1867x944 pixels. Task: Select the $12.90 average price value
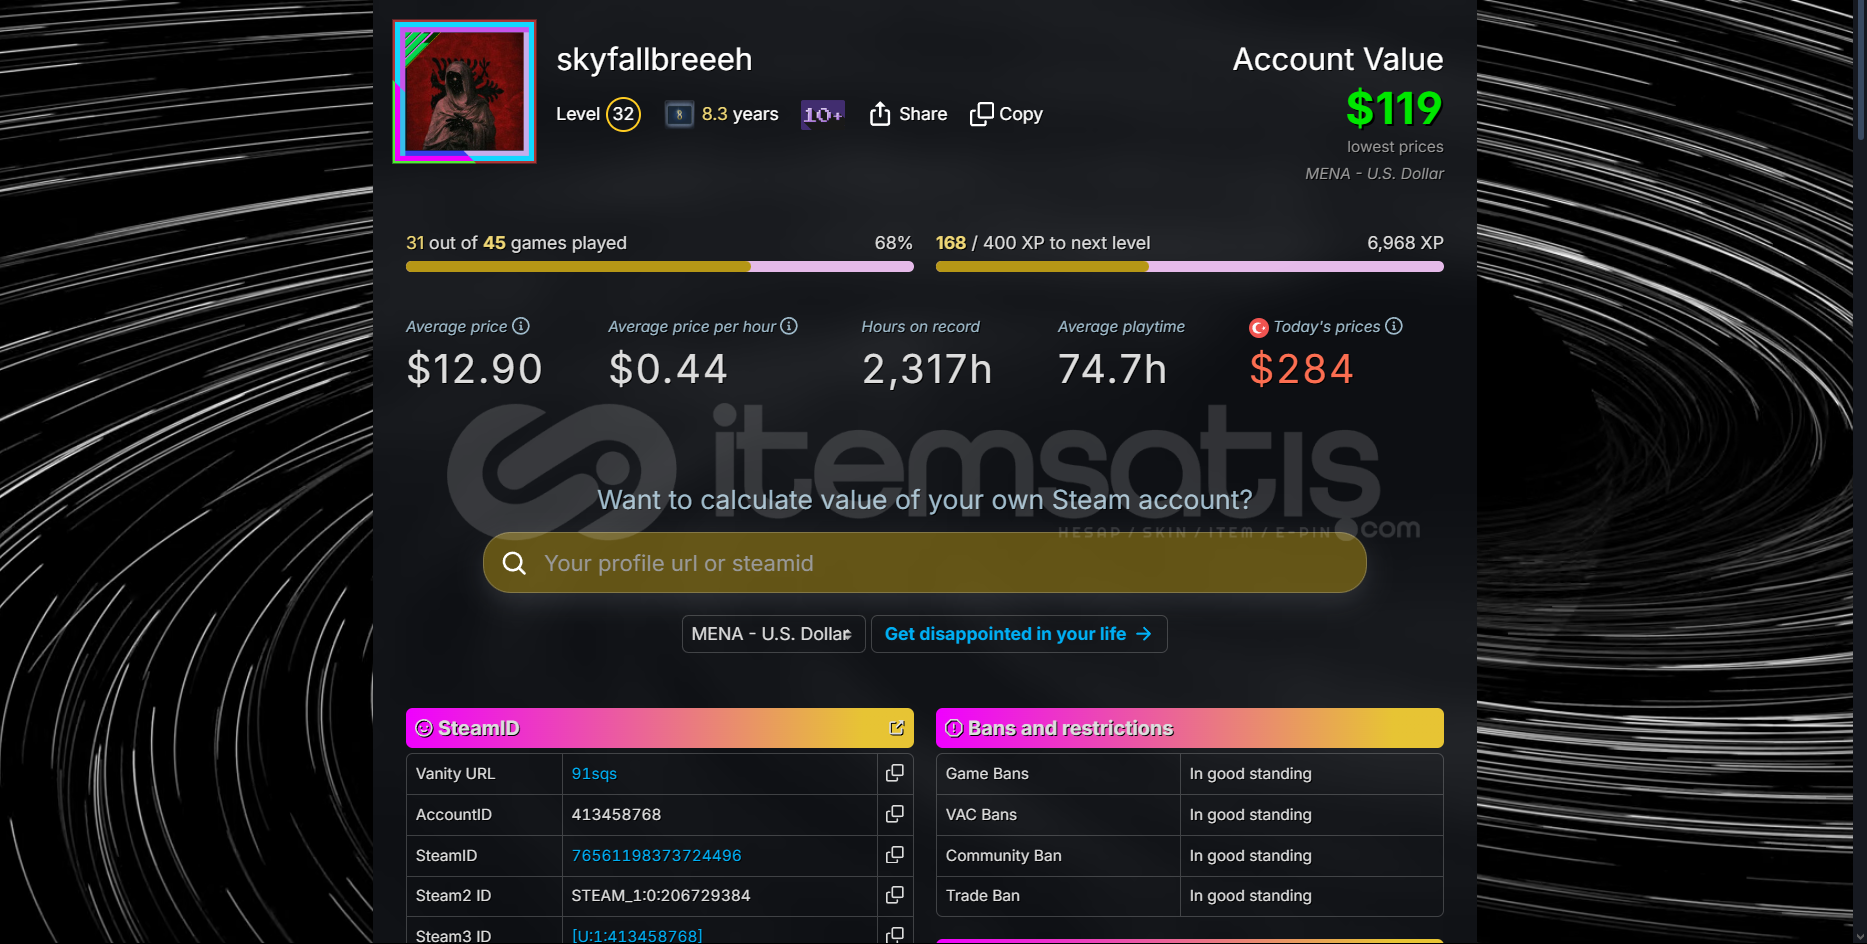tap(474, 369)
